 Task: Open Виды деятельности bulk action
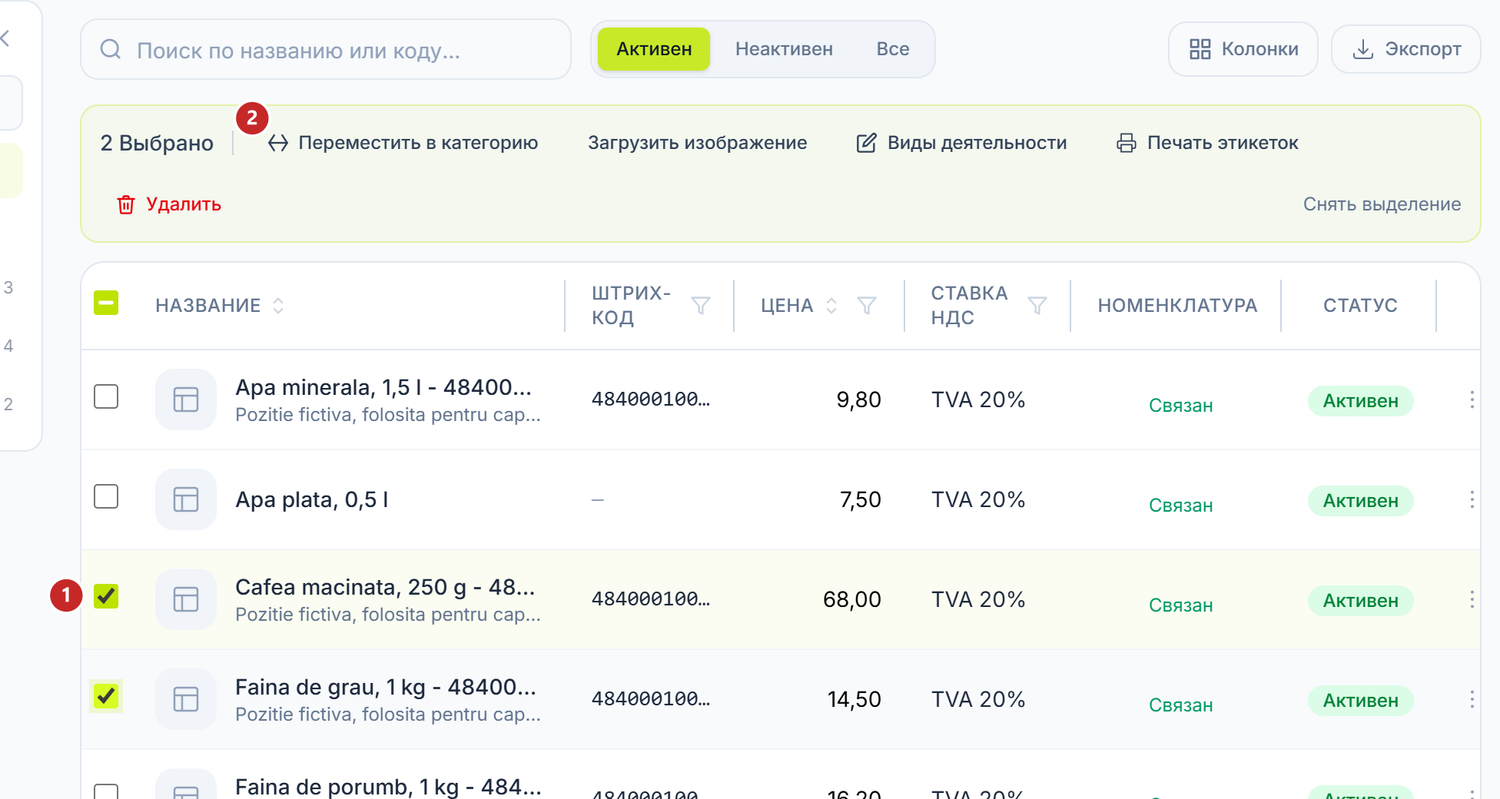tap(961, 143)
